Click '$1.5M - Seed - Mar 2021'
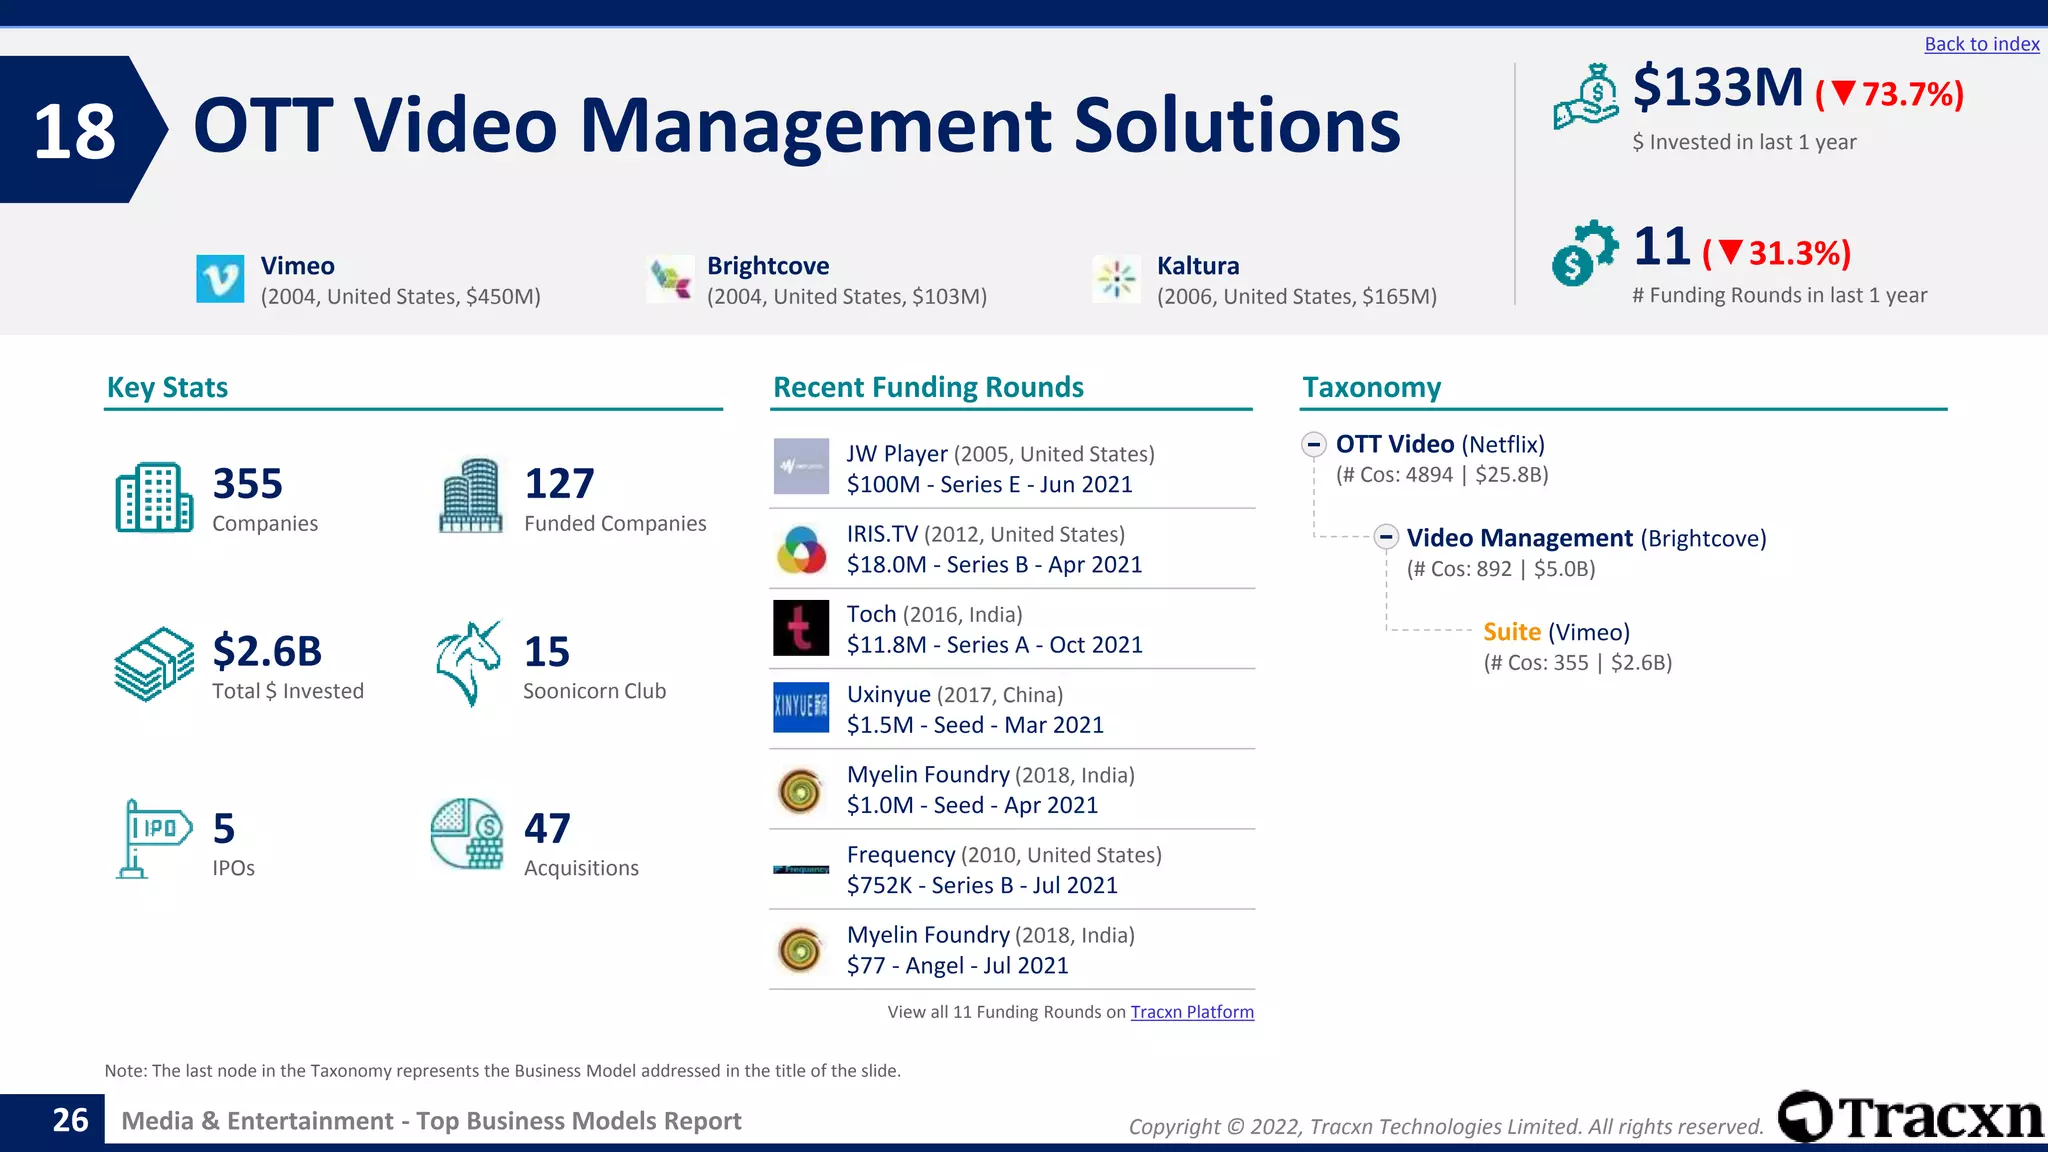2048x1152 pixels. coord(976,725)
